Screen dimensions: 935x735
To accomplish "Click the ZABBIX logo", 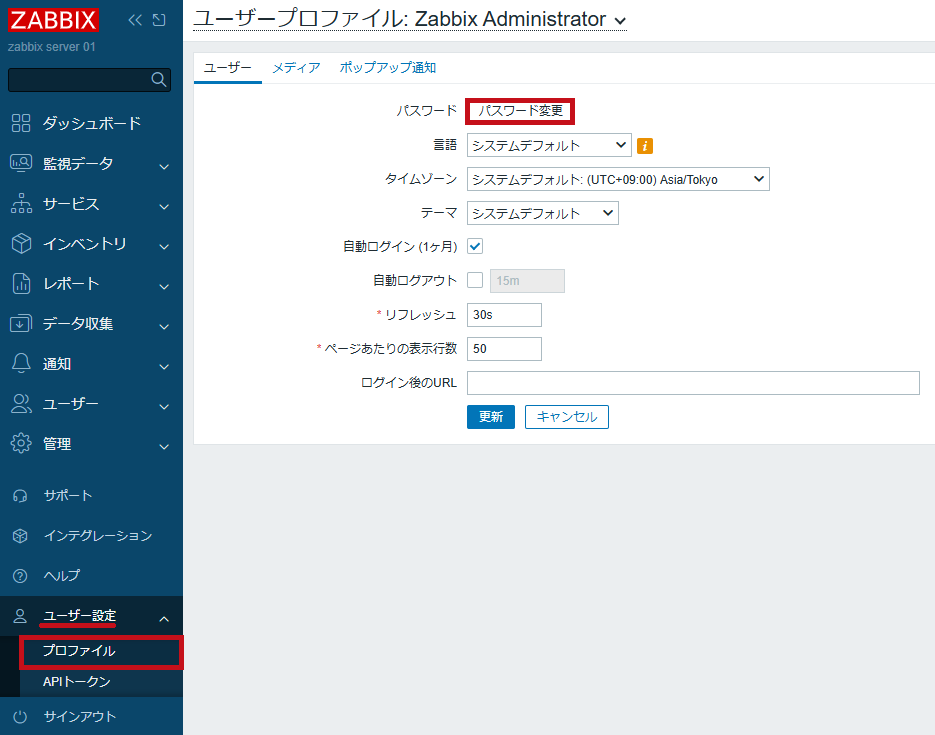I will pyautogui.click(x=53, y=20).
